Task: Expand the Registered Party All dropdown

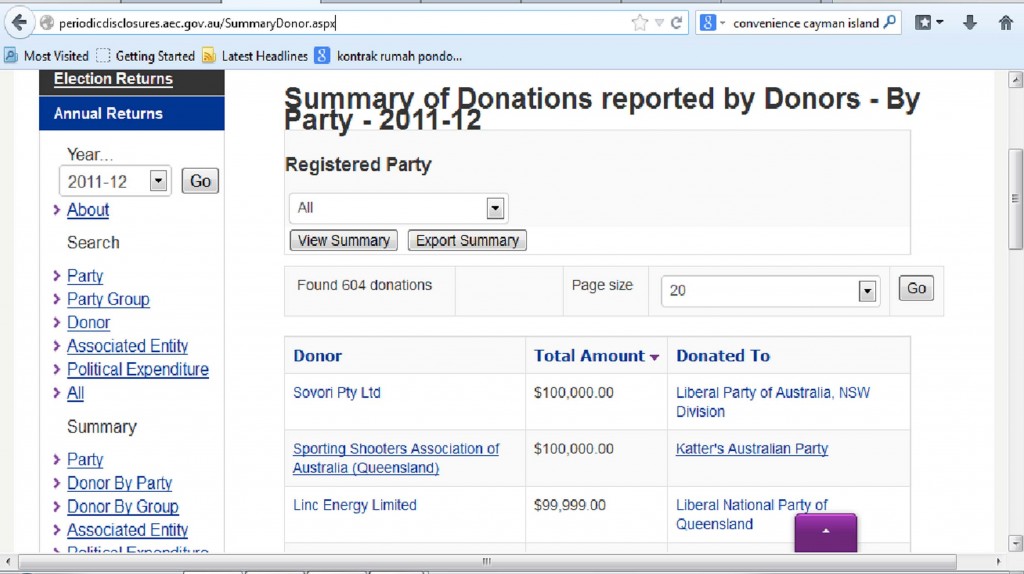Action: 398,208
